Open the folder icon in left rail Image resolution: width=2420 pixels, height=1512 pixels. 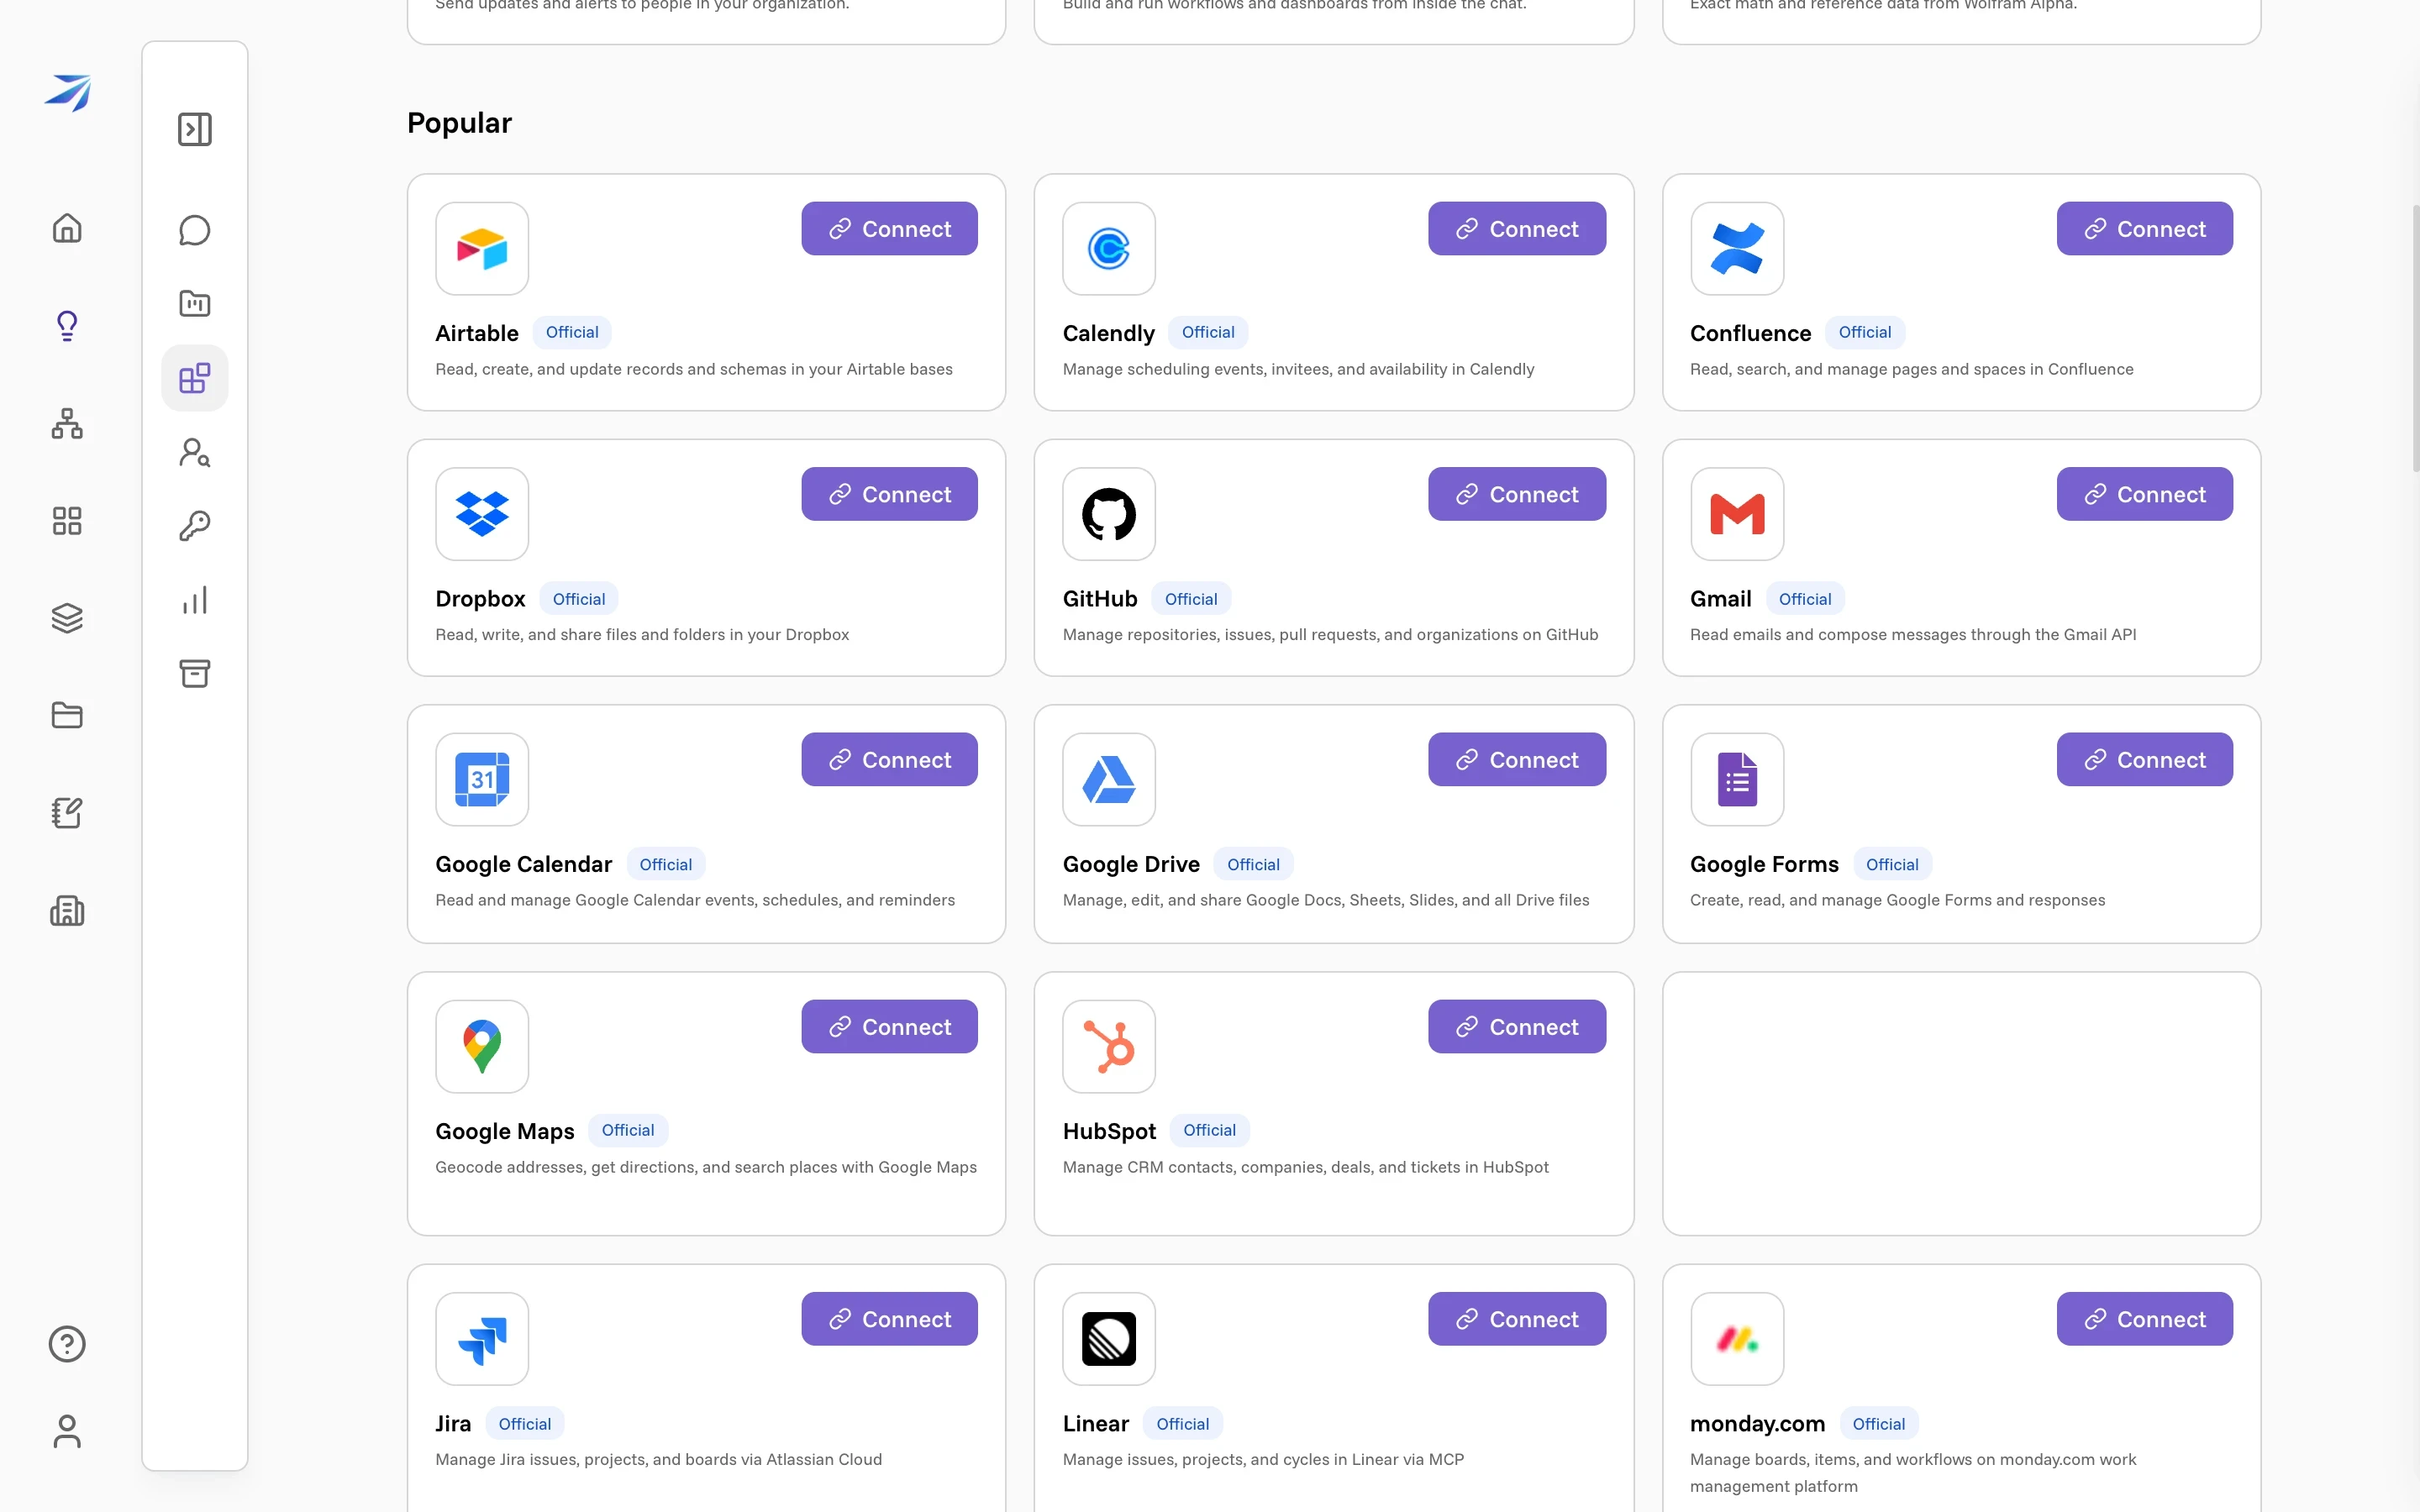[x=67, y=715]
